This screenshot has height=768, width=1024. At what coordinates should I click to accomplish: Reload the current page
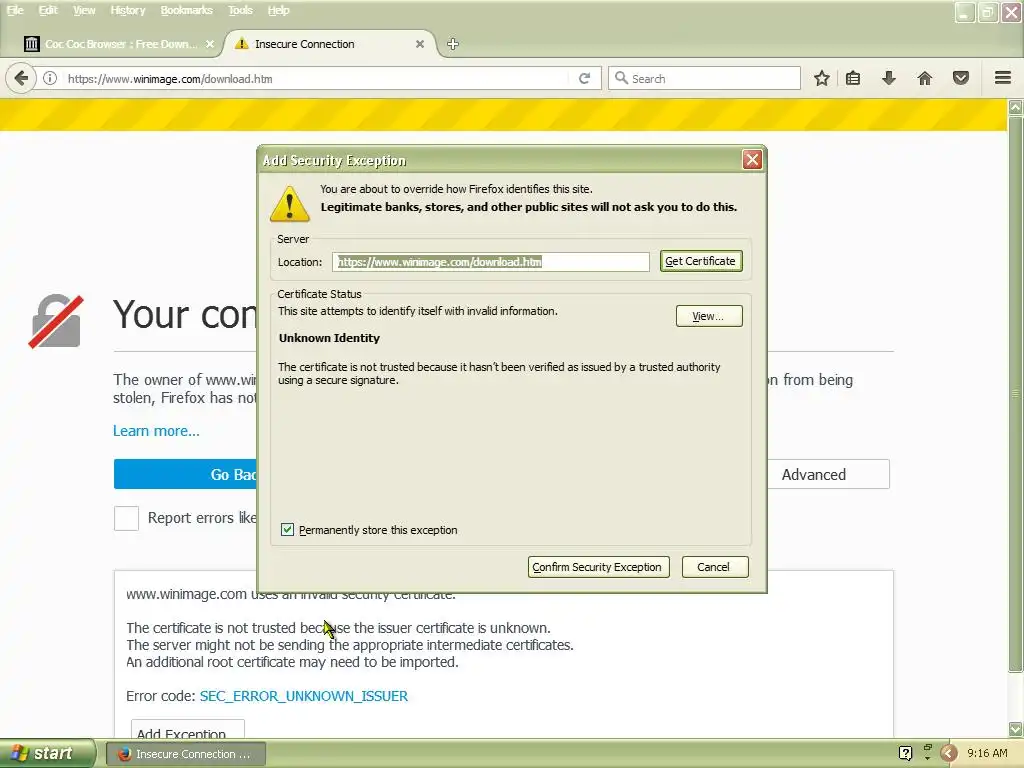584,78
